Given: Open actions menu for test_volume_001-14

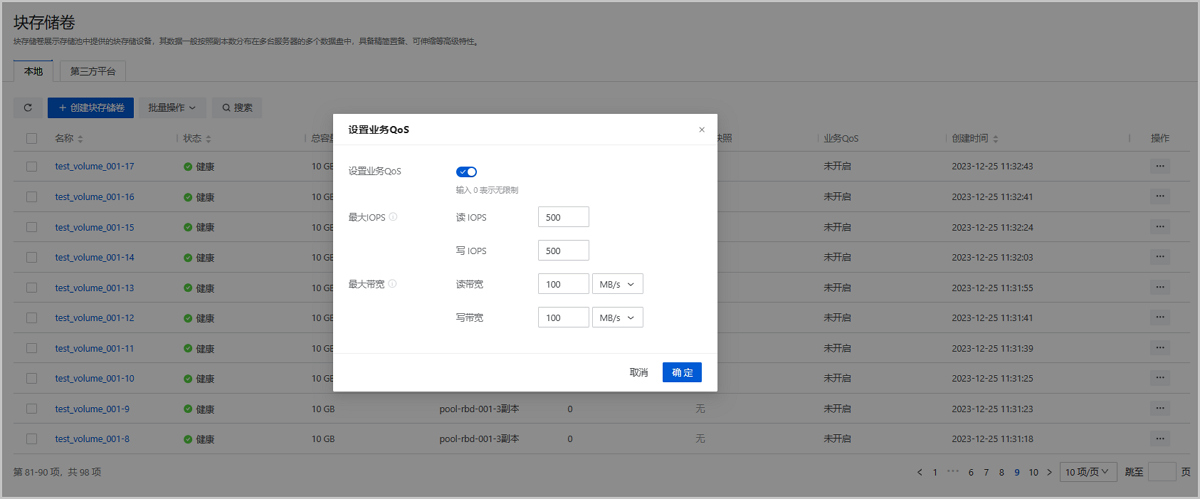Looking at the screenshot, I should tap(1160, 257).
